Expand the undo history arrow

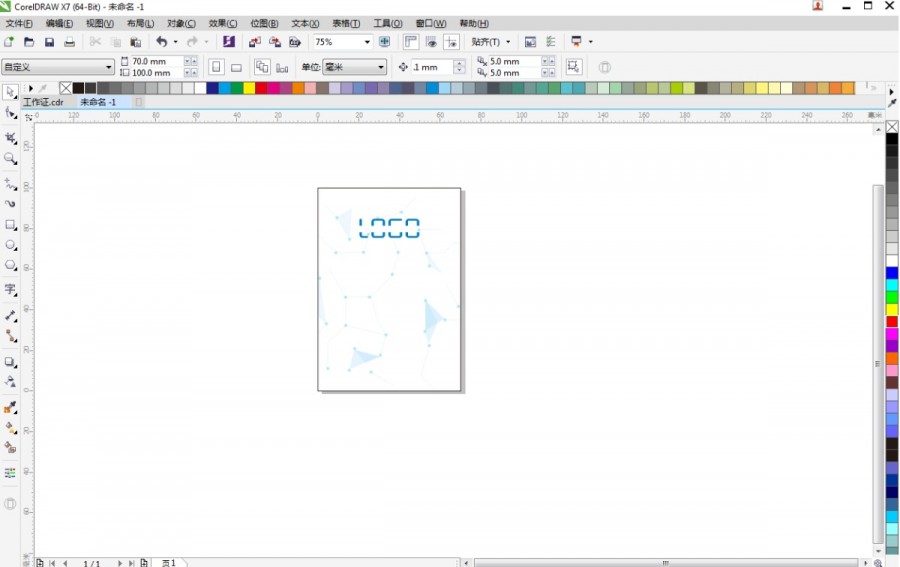[x=176, y=42]
